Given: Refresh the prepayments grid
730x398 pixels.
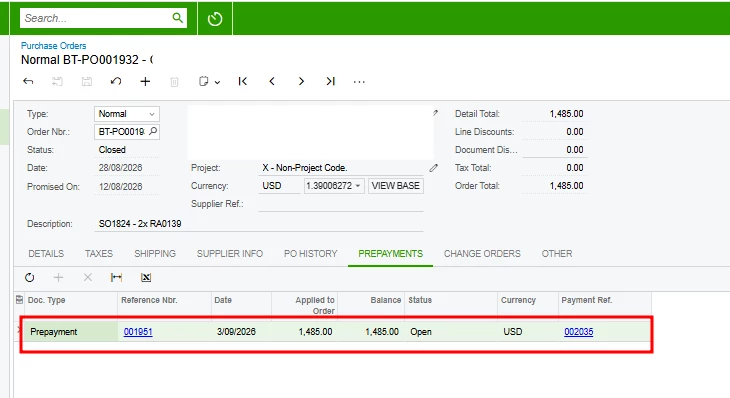Looking at the screenshot, I should 29,277.
